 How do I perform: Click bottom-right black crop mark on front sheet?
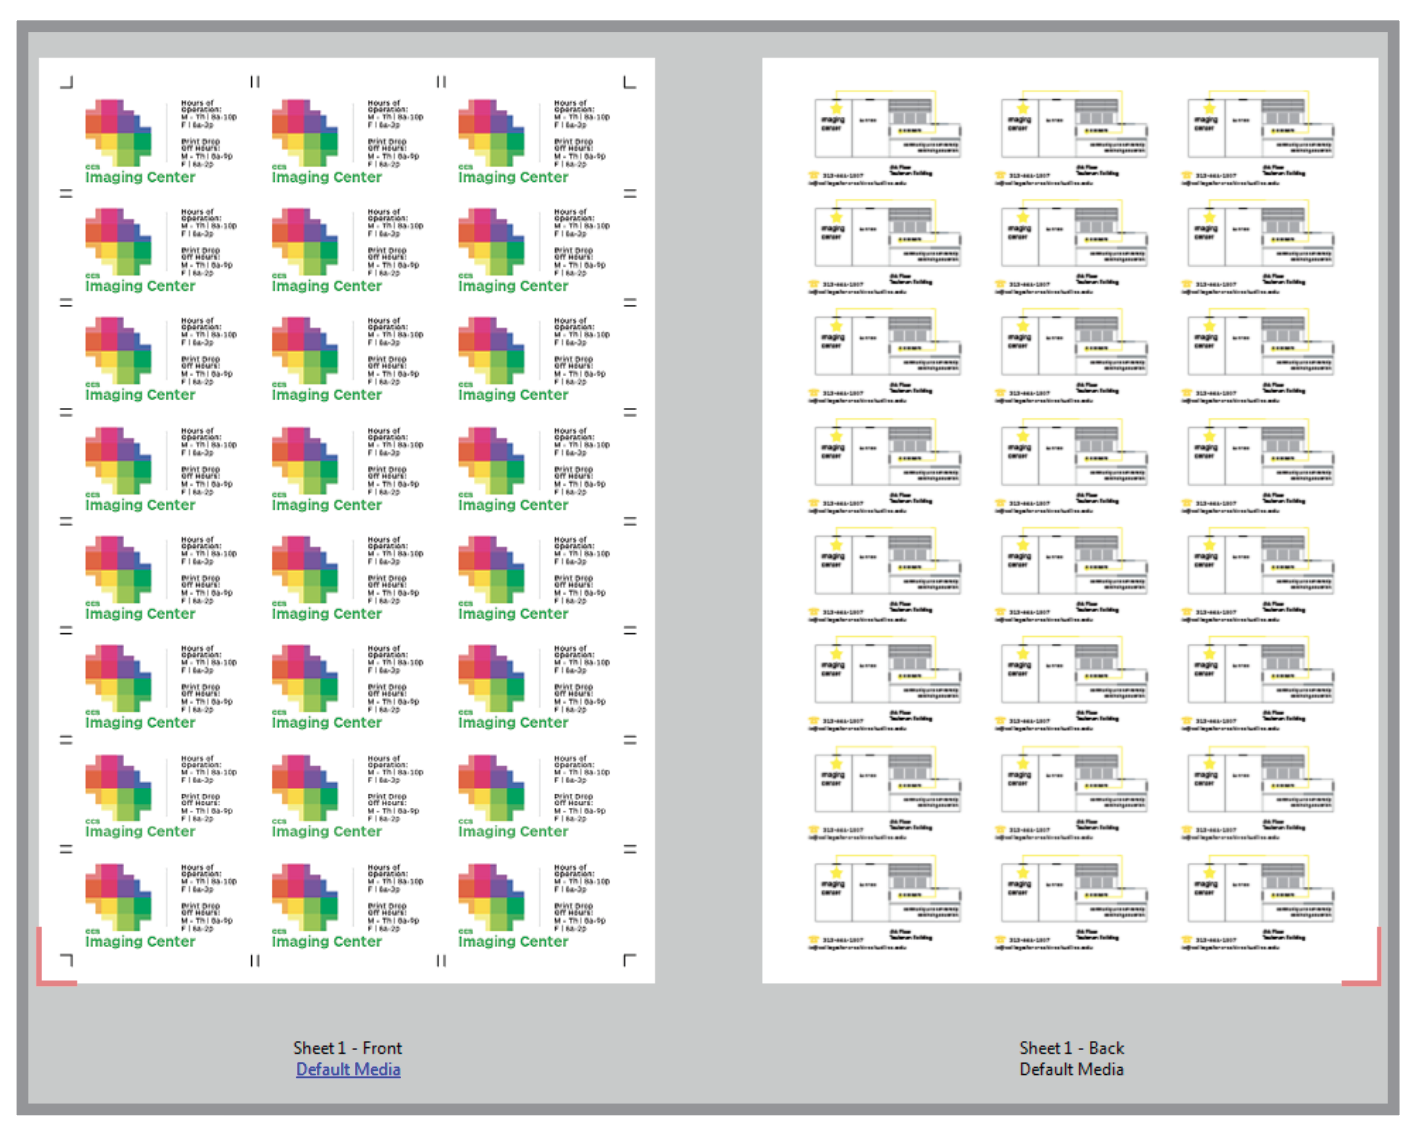[x=629, y=960]
